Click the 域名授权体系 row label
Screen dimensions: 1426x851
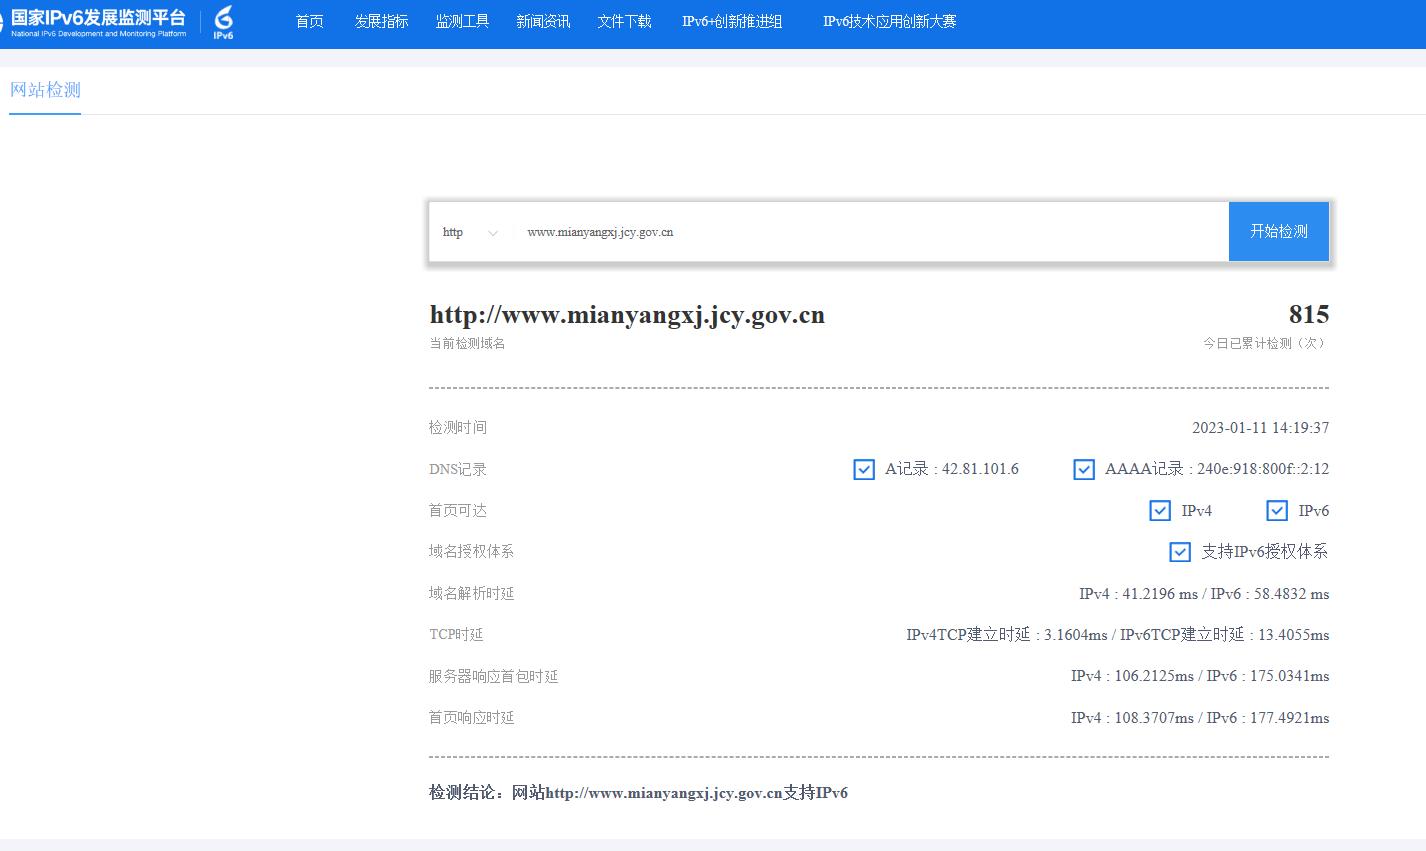471,552
